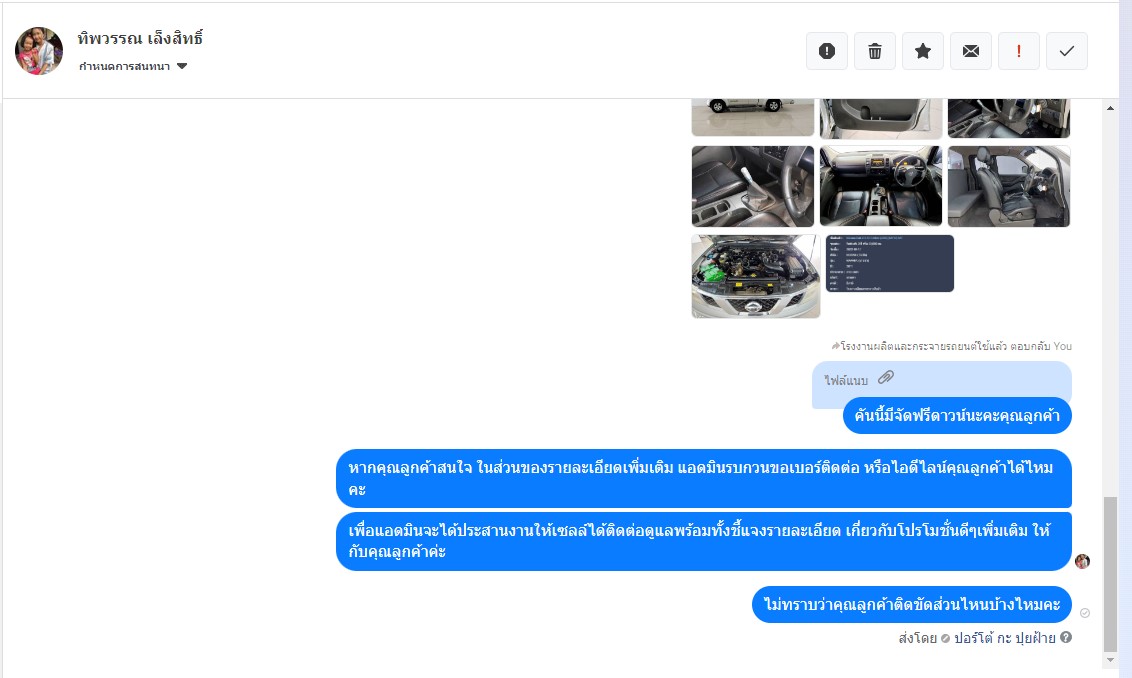Open the customer profile picture in the header
1132x678 pixels.
point(39,51)
